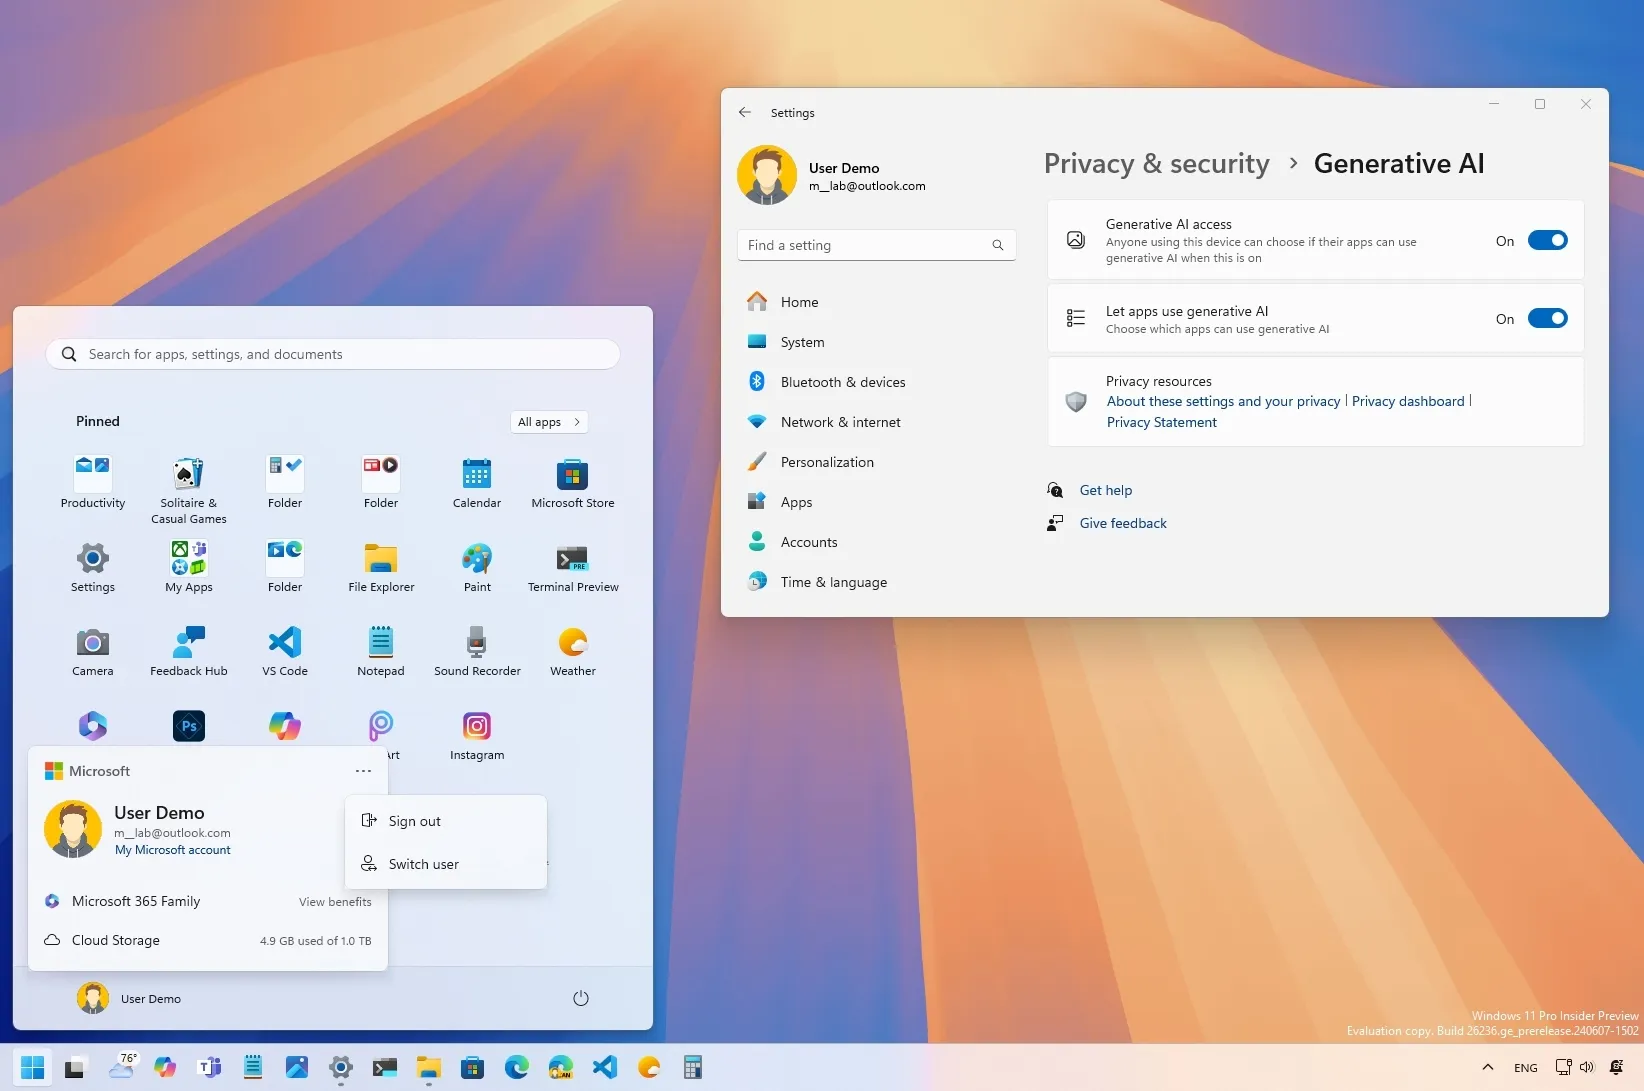Launch VS Code from the pinned apps
1644x1091 pixels.
(284, 650)
